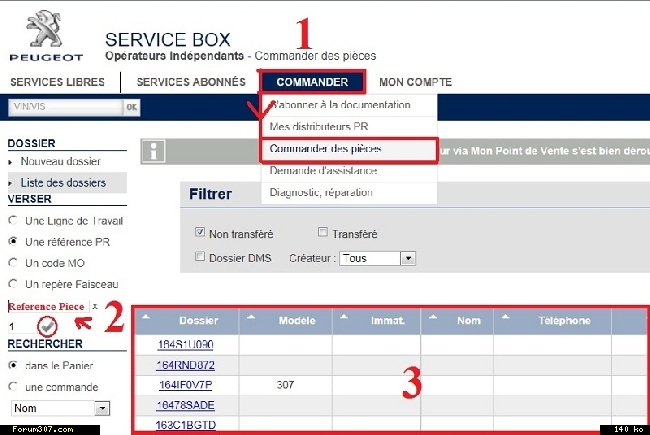Click the quantity field showing 1

(21, 327)
